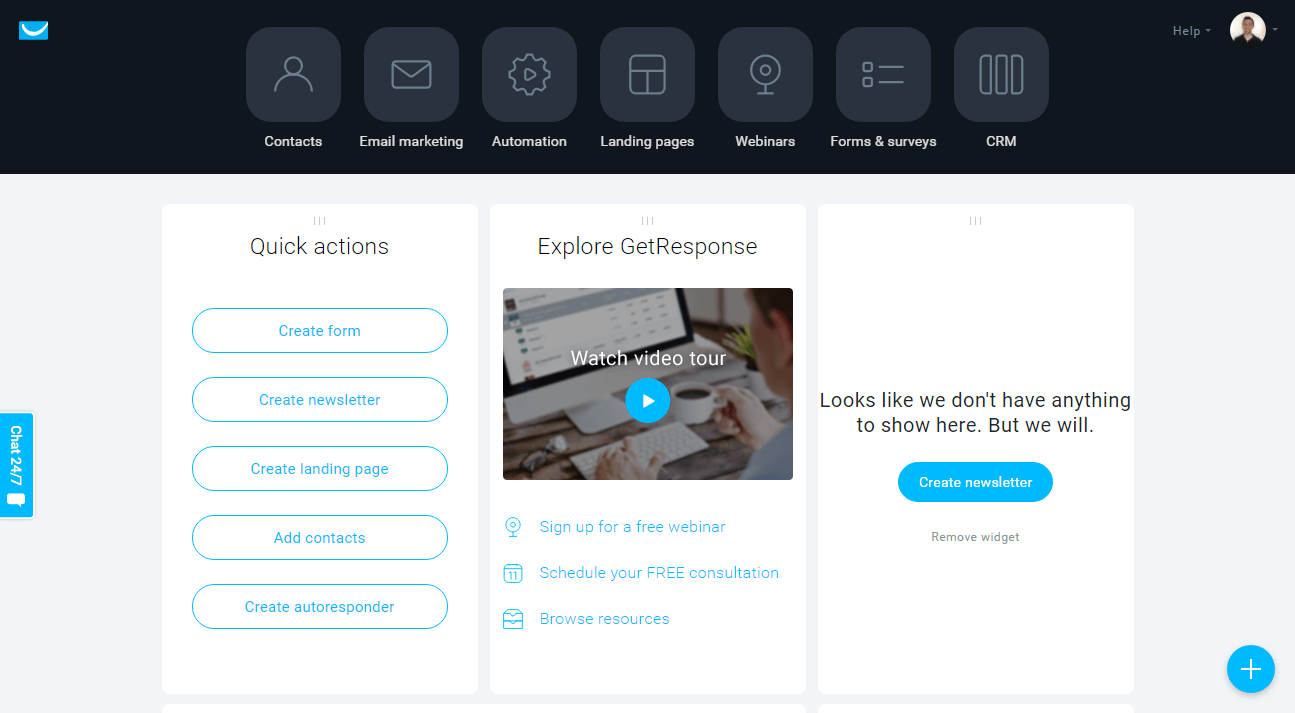
Task: Open the Automation gear icon
Action: (529, 74)
